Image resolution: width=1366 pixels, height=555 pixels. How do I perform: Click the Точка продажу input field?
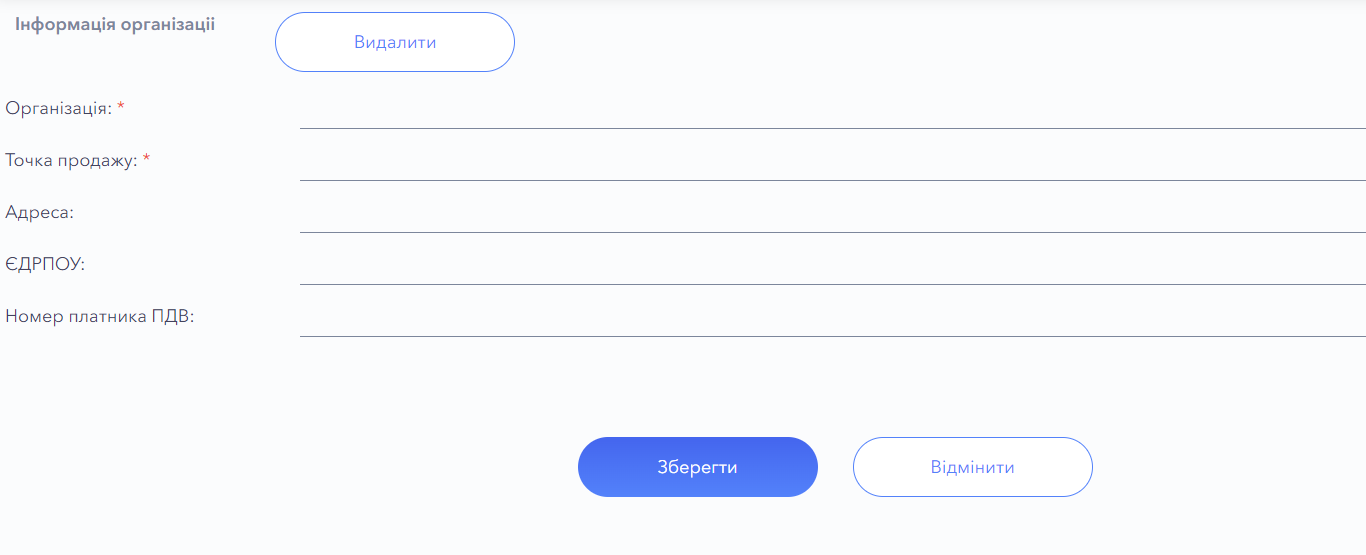(832, 163)
